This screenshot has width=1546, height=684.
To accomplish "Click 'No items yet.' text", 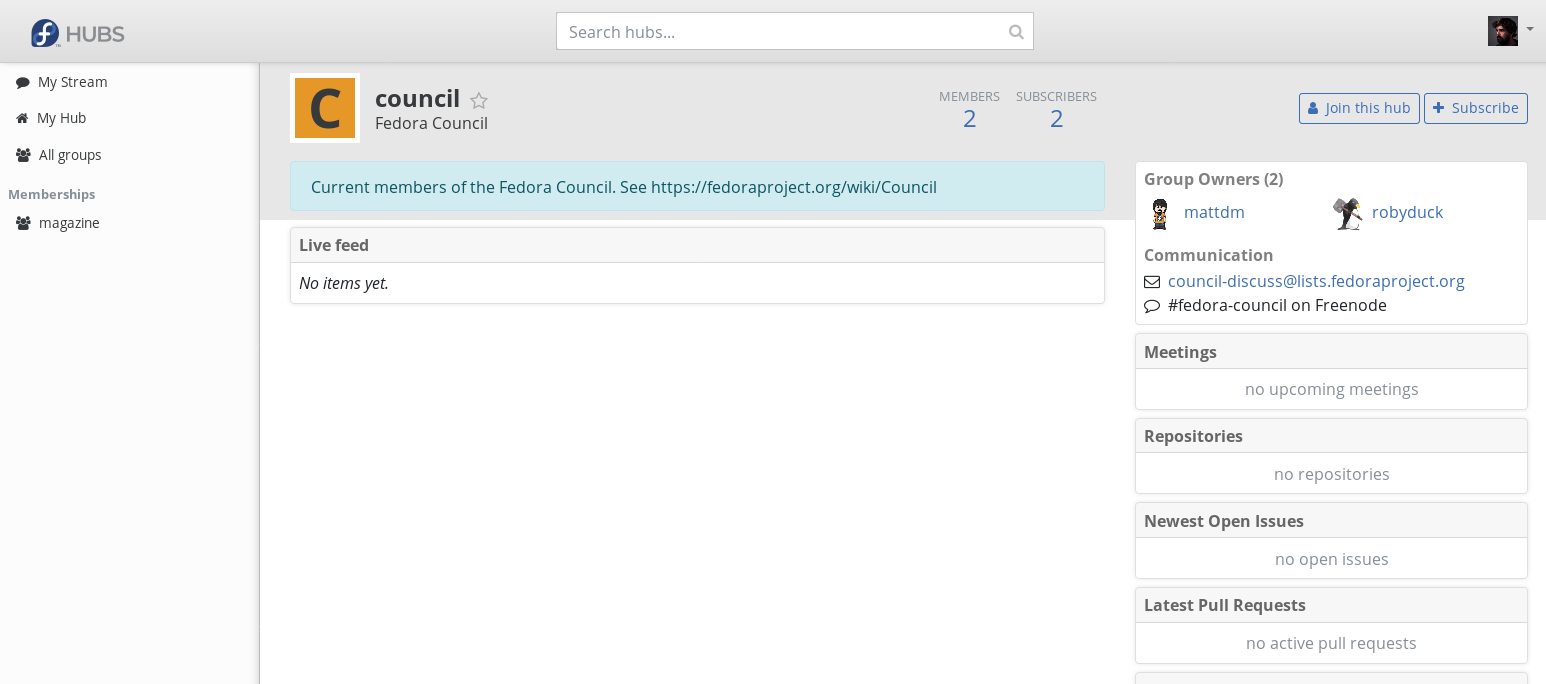I will (344, 283).
